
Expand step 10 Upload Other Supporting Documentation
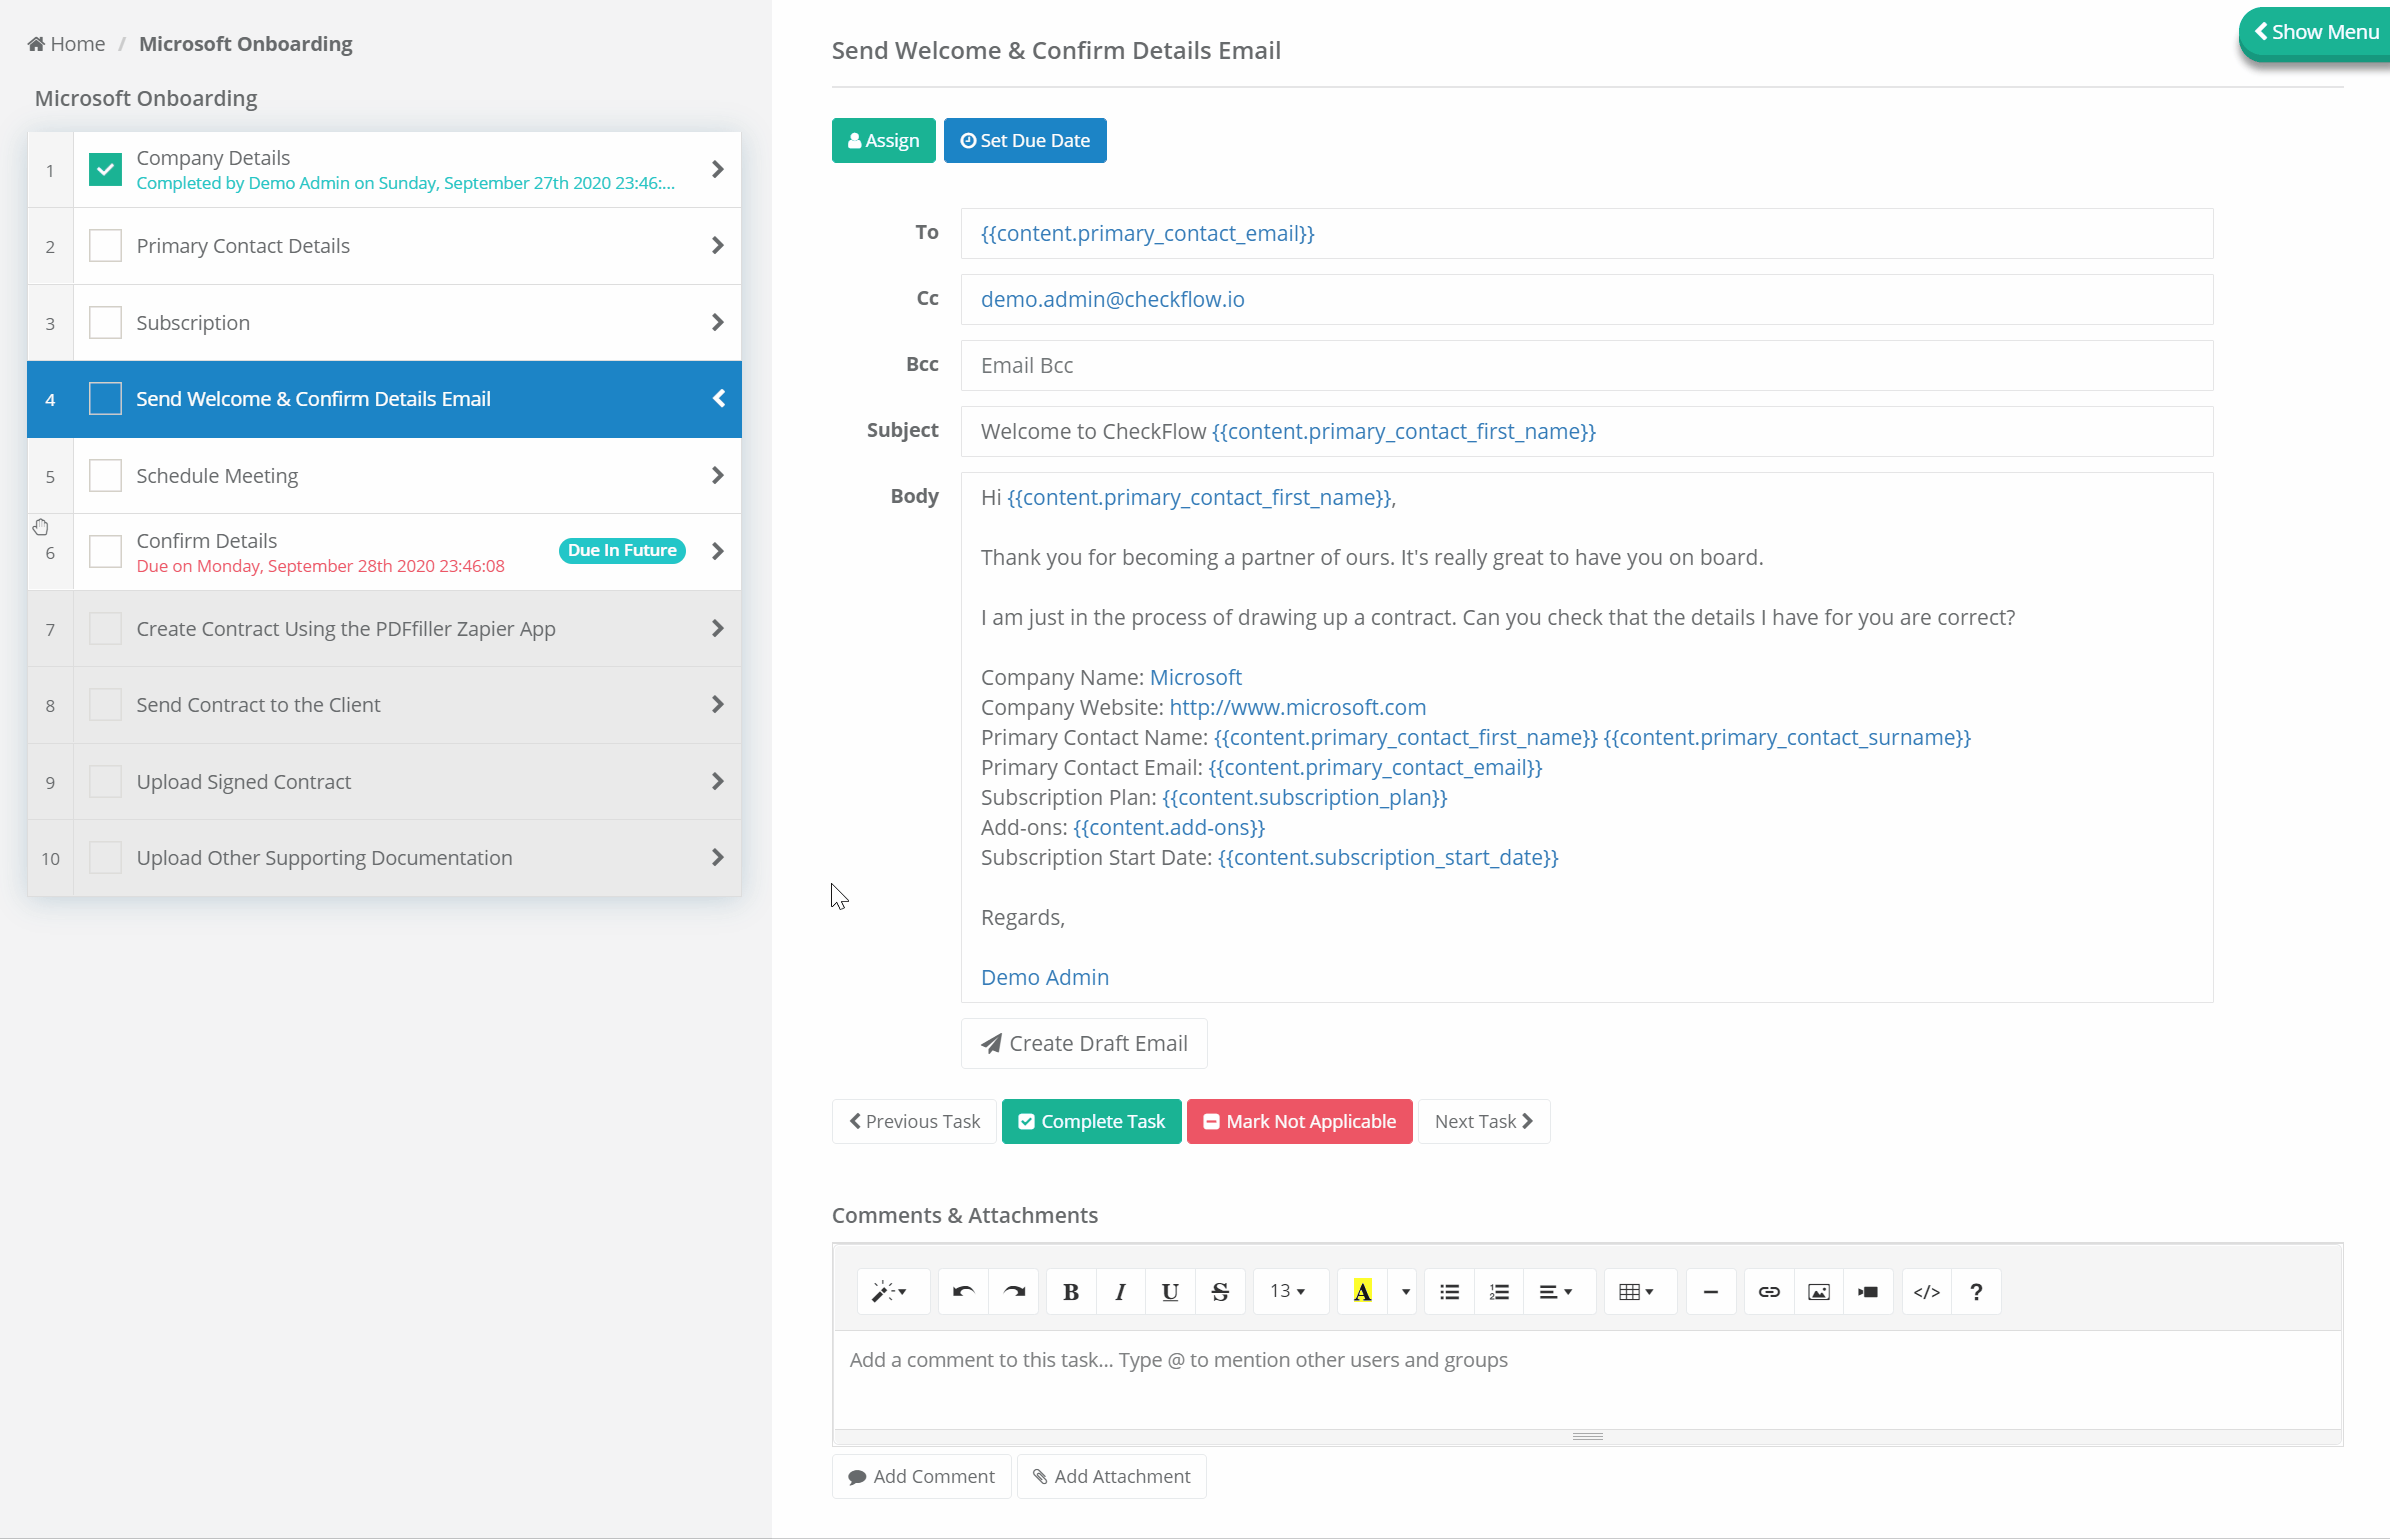pyautogui.click(x=716, y=858)
